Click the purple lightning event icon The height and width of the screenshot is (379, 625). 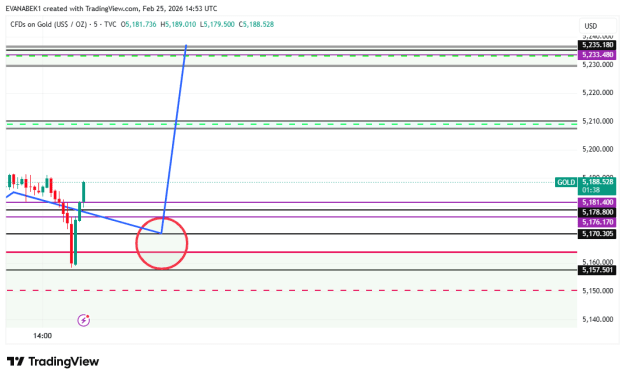[83, 320]
